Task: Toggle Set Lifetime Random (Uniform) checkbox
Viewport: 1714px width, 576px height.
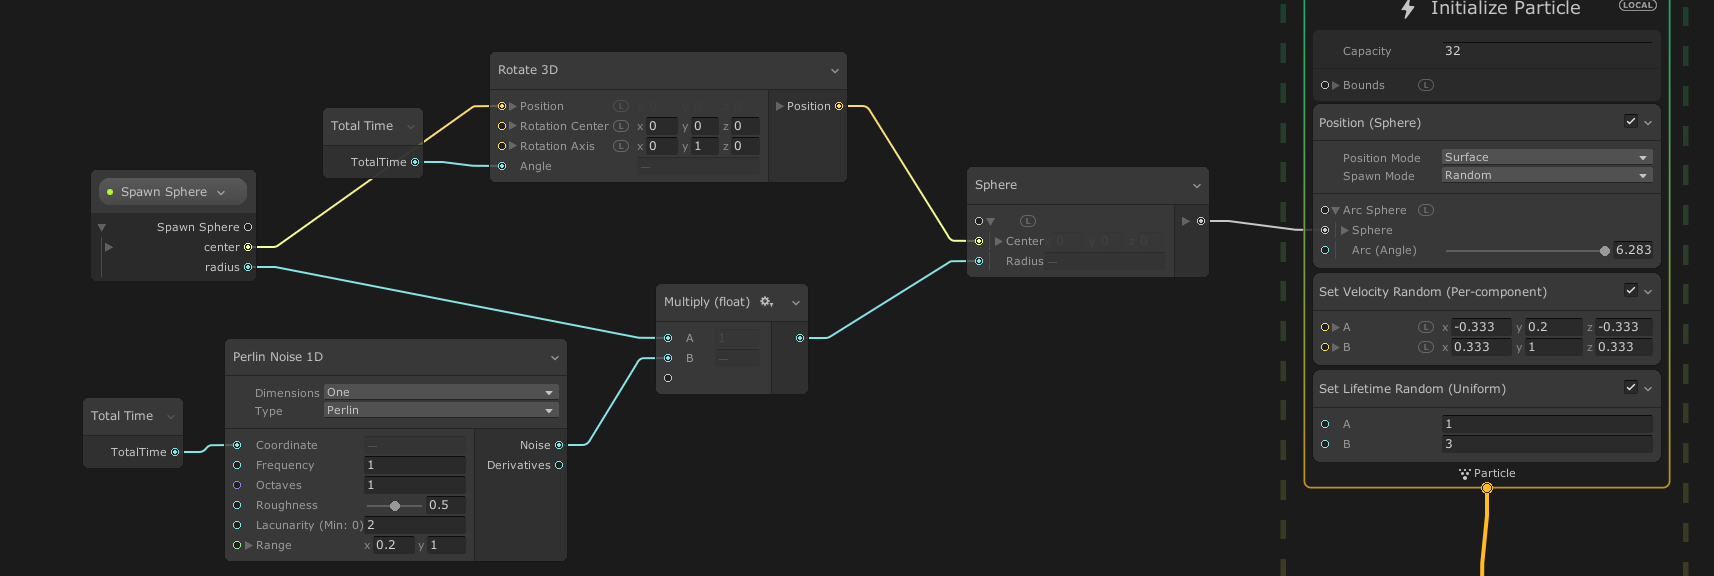Action: 1630,388
